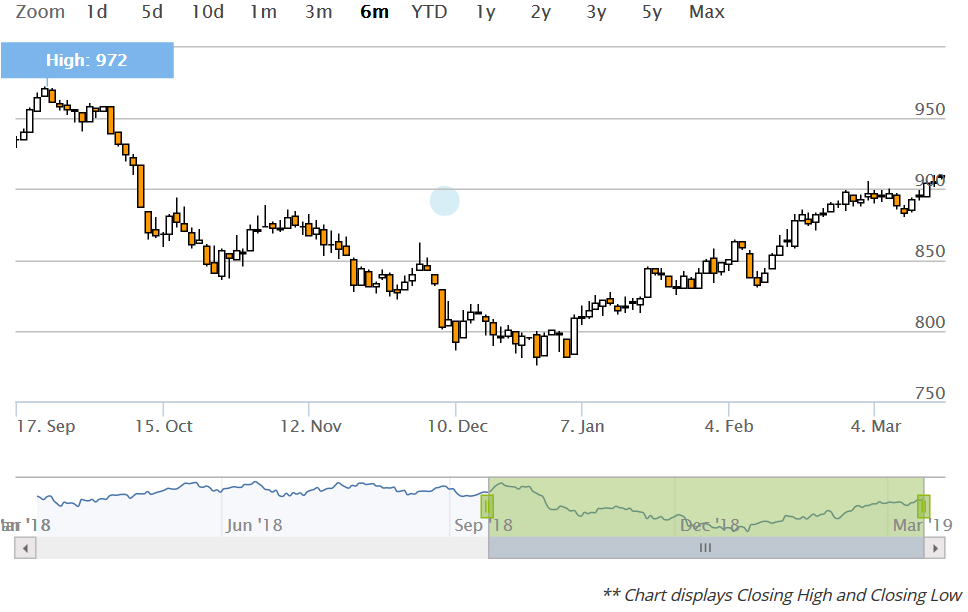The height and width of the screenshot is (612, 968).
Task: Click the right navigator range handle
Action: point(924,506)
